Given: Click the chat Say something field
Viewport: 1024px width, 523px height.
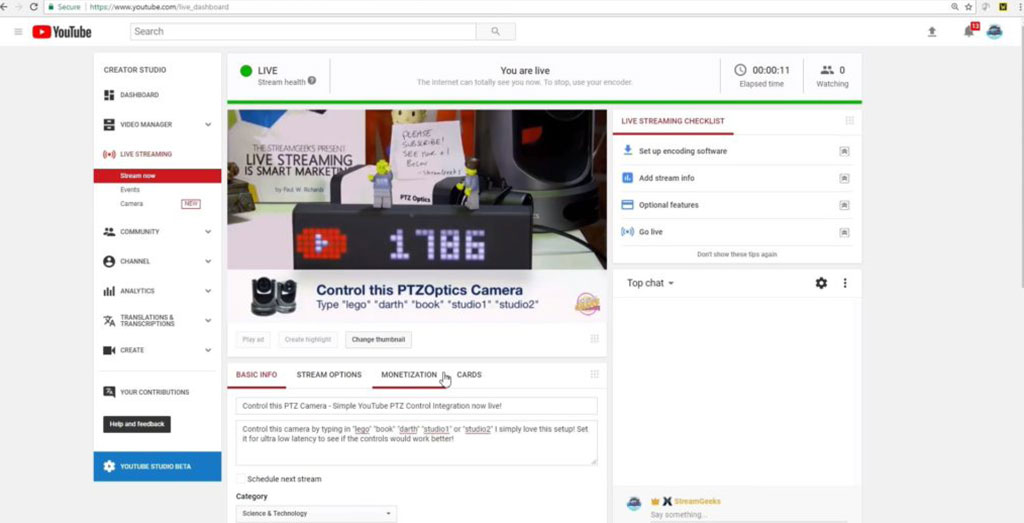Looking at the screenshot, I should pos(748,515).
